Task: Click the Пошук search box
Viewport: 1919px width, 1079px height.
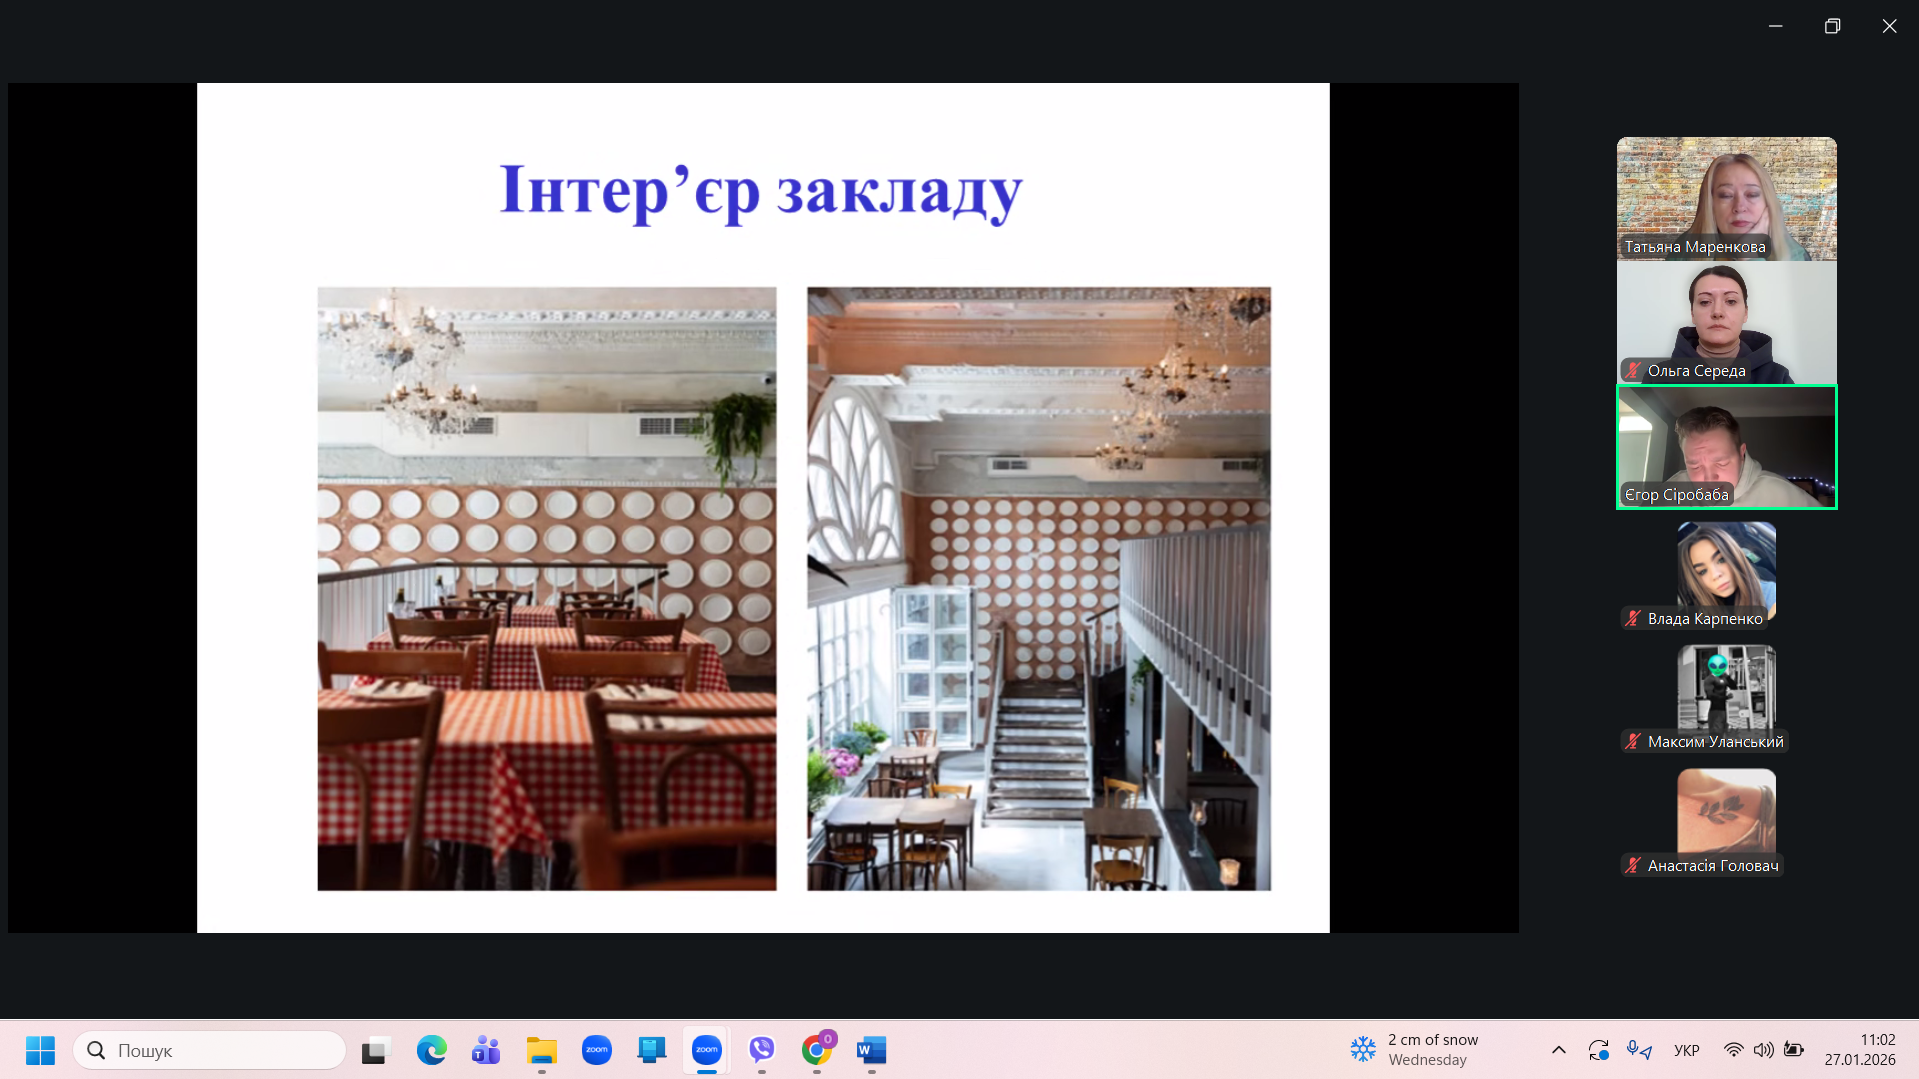Action: click(210, 1050)
